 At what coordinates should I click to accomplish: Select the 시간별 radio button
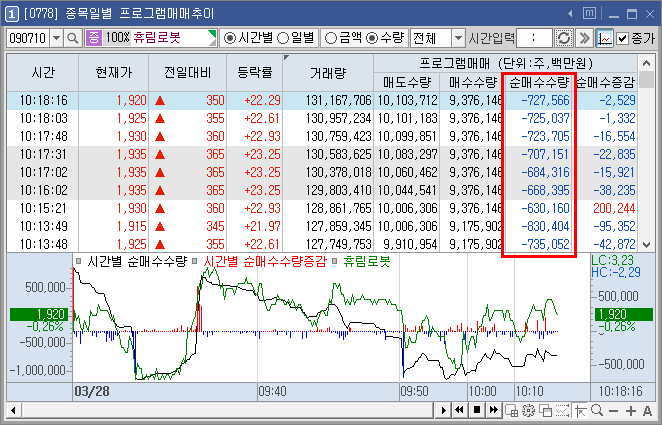[229, 38]
